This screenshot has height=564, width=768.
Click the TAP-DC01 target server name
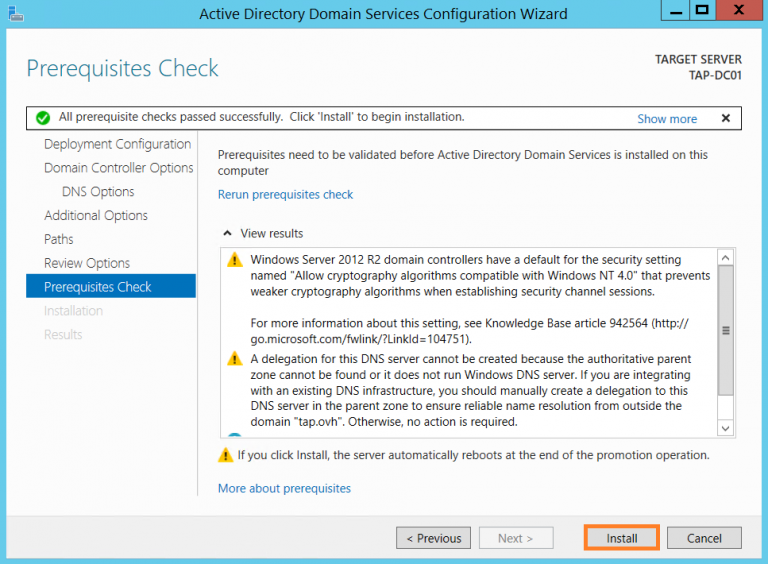715,75
